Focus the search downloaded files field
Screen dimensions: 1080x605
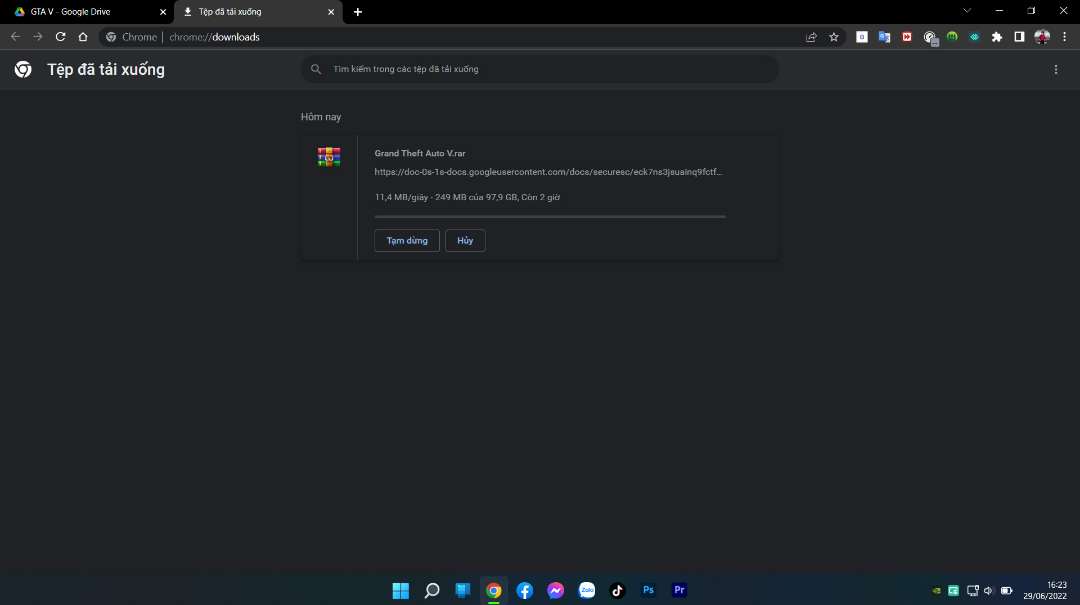(x=540, y=69)
